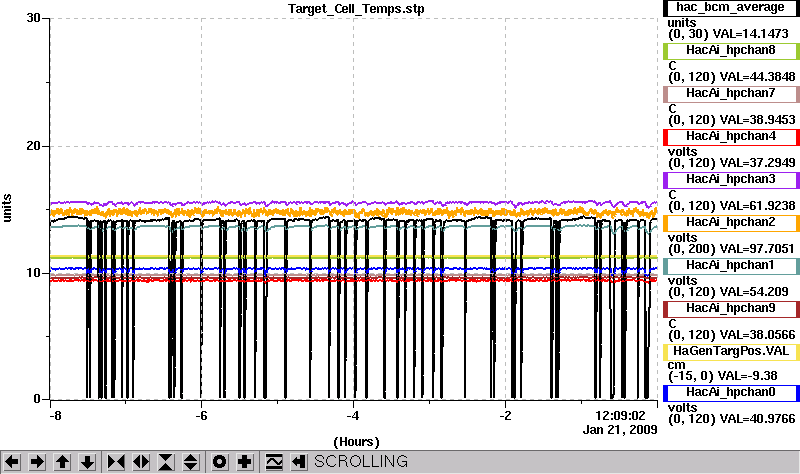Click the scroll-mode arrow icon beside SCROLLING
The width and height of the screenshot is (800, 474).
click(x=299, y=462)
